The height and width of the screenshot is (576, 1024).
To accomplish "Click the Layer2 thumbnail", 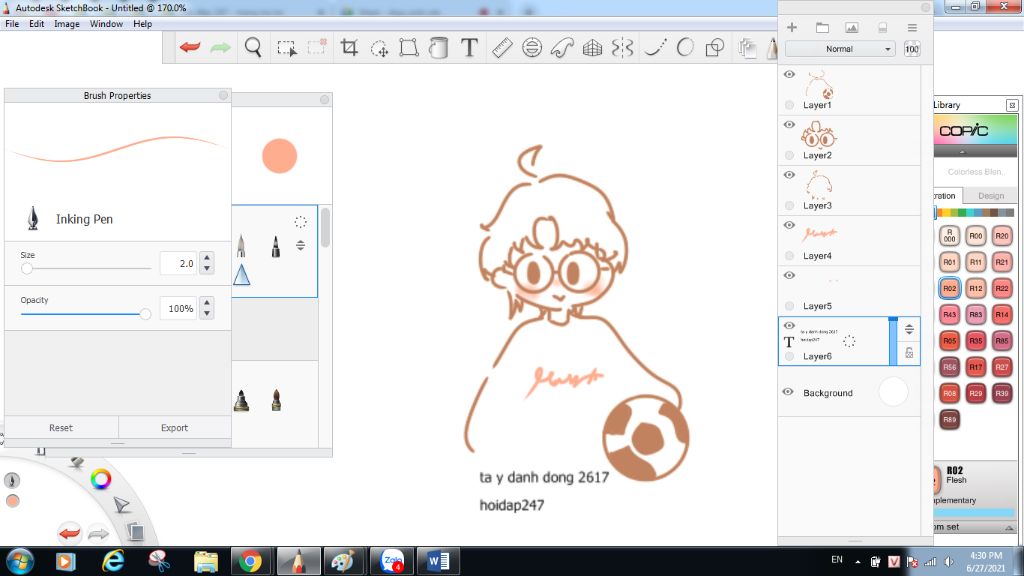I will click(819, 135).
